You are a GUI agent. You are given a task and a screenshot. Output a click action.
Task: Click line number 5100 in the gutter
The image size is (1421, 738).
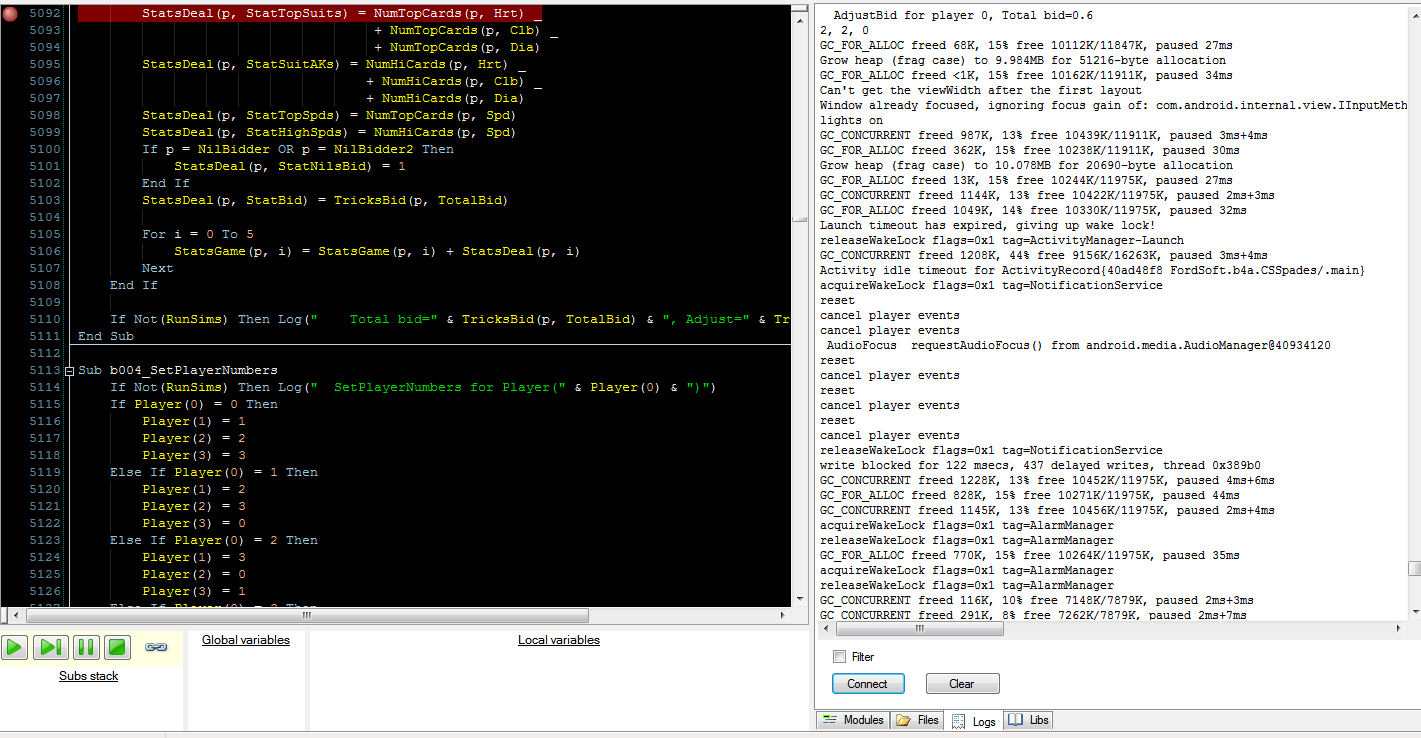tap(45, 149)
